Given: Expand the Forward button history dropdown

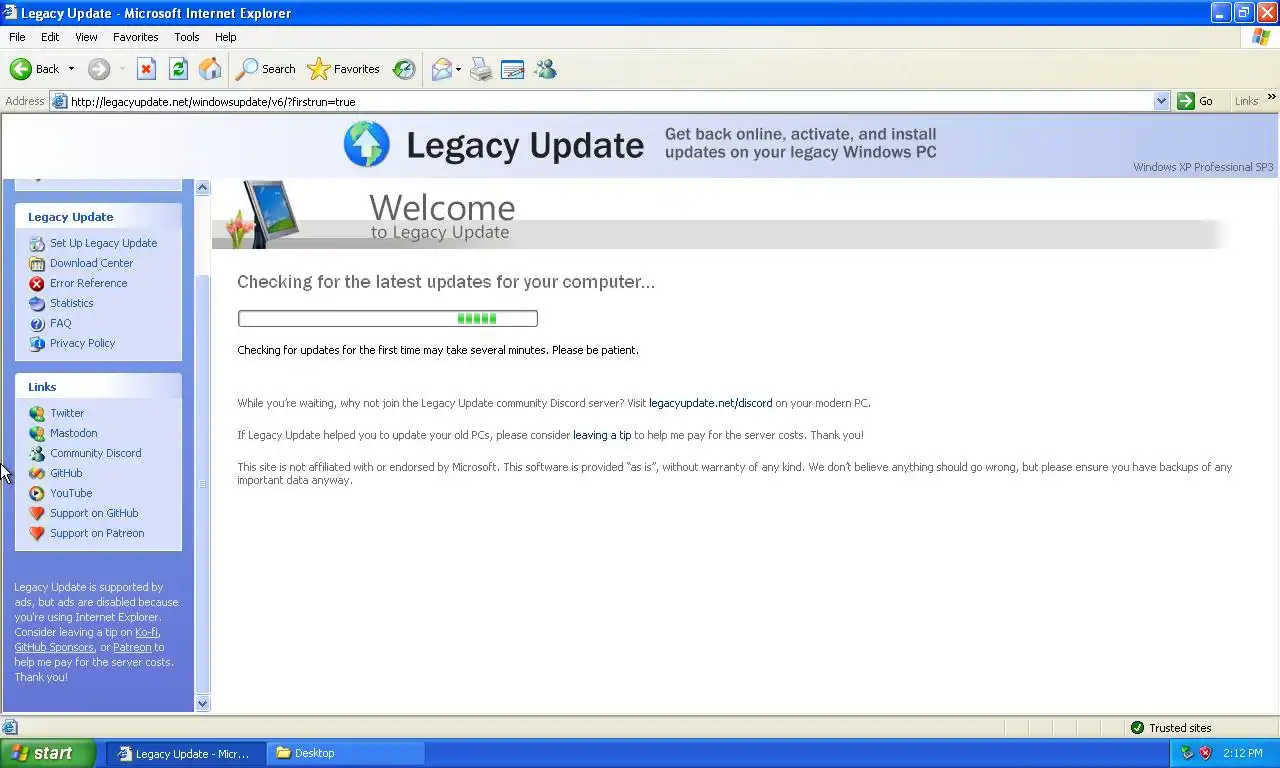Looking at the screenshot, I should 122,69.
